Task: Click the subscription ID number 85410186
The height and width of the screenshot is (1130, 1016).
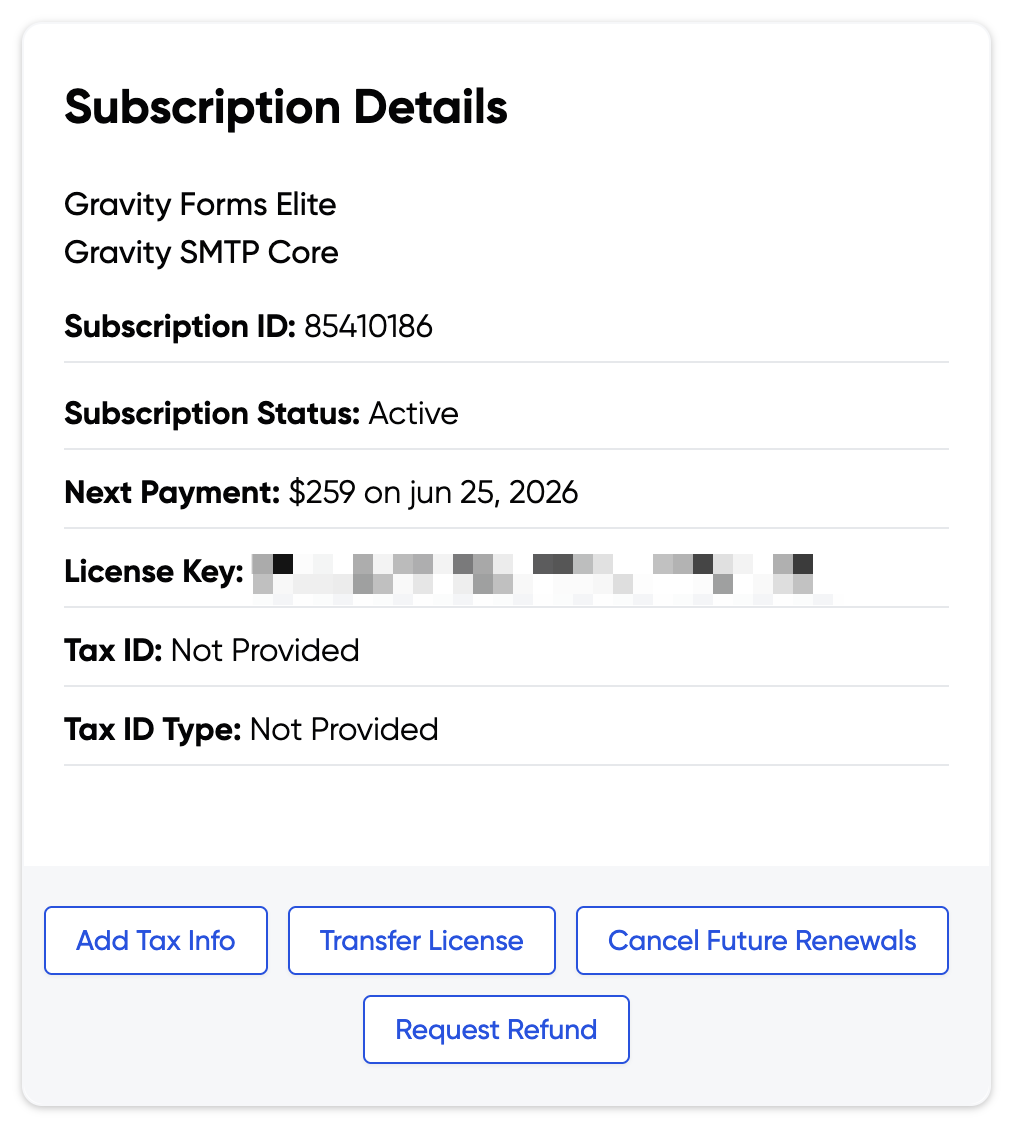Action: [368, 327]
